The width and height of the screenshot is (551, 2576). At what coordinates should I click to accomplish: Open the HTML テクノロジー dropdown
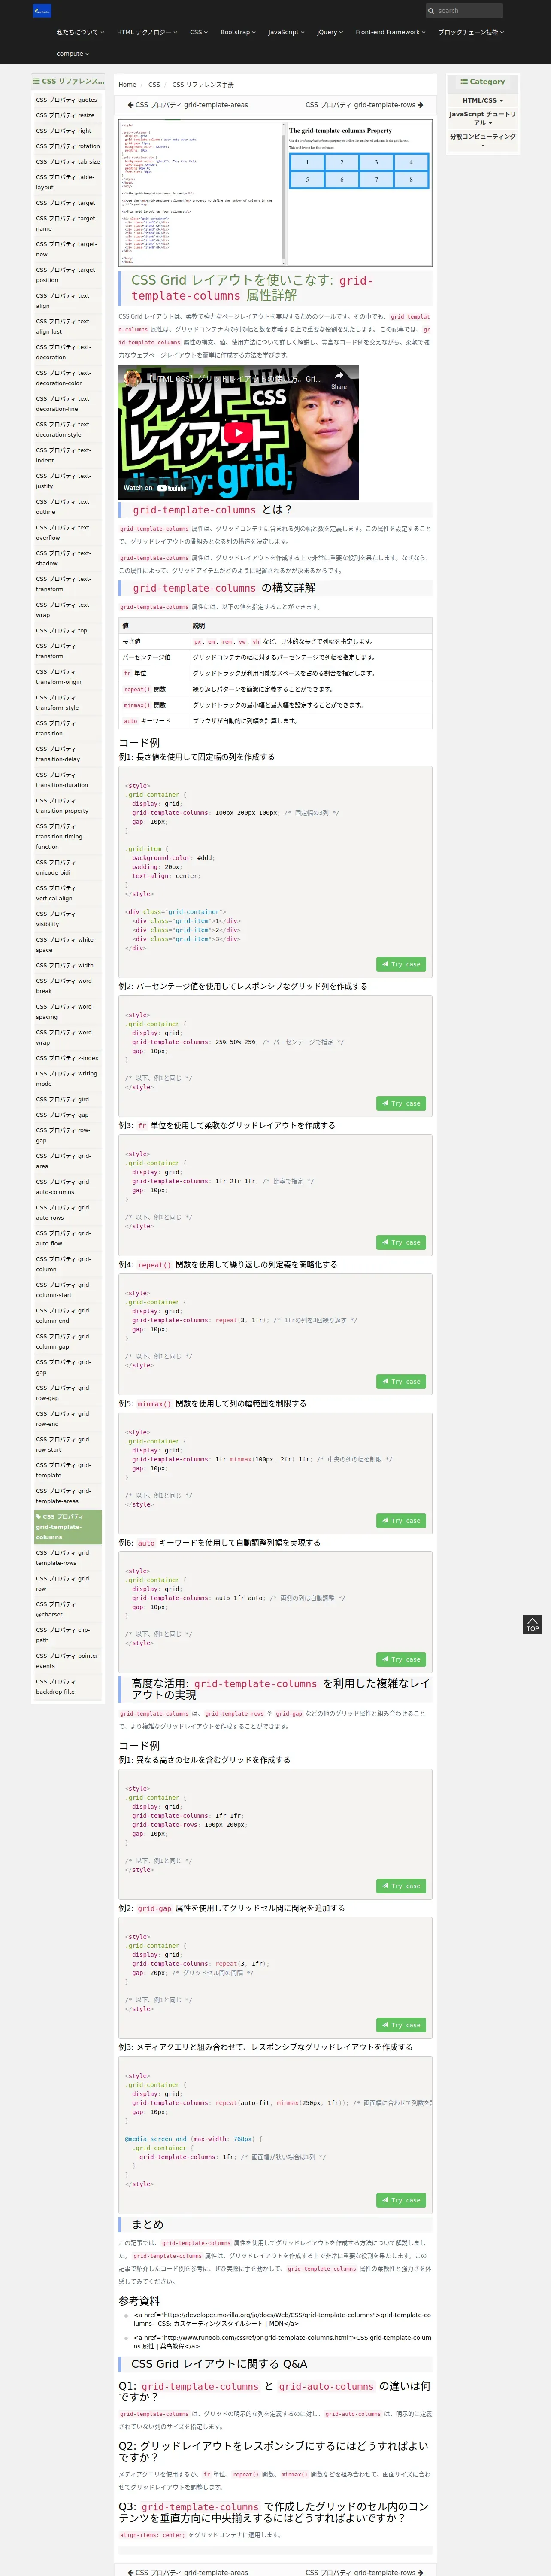pyautogui.click(x=147, y=32)
